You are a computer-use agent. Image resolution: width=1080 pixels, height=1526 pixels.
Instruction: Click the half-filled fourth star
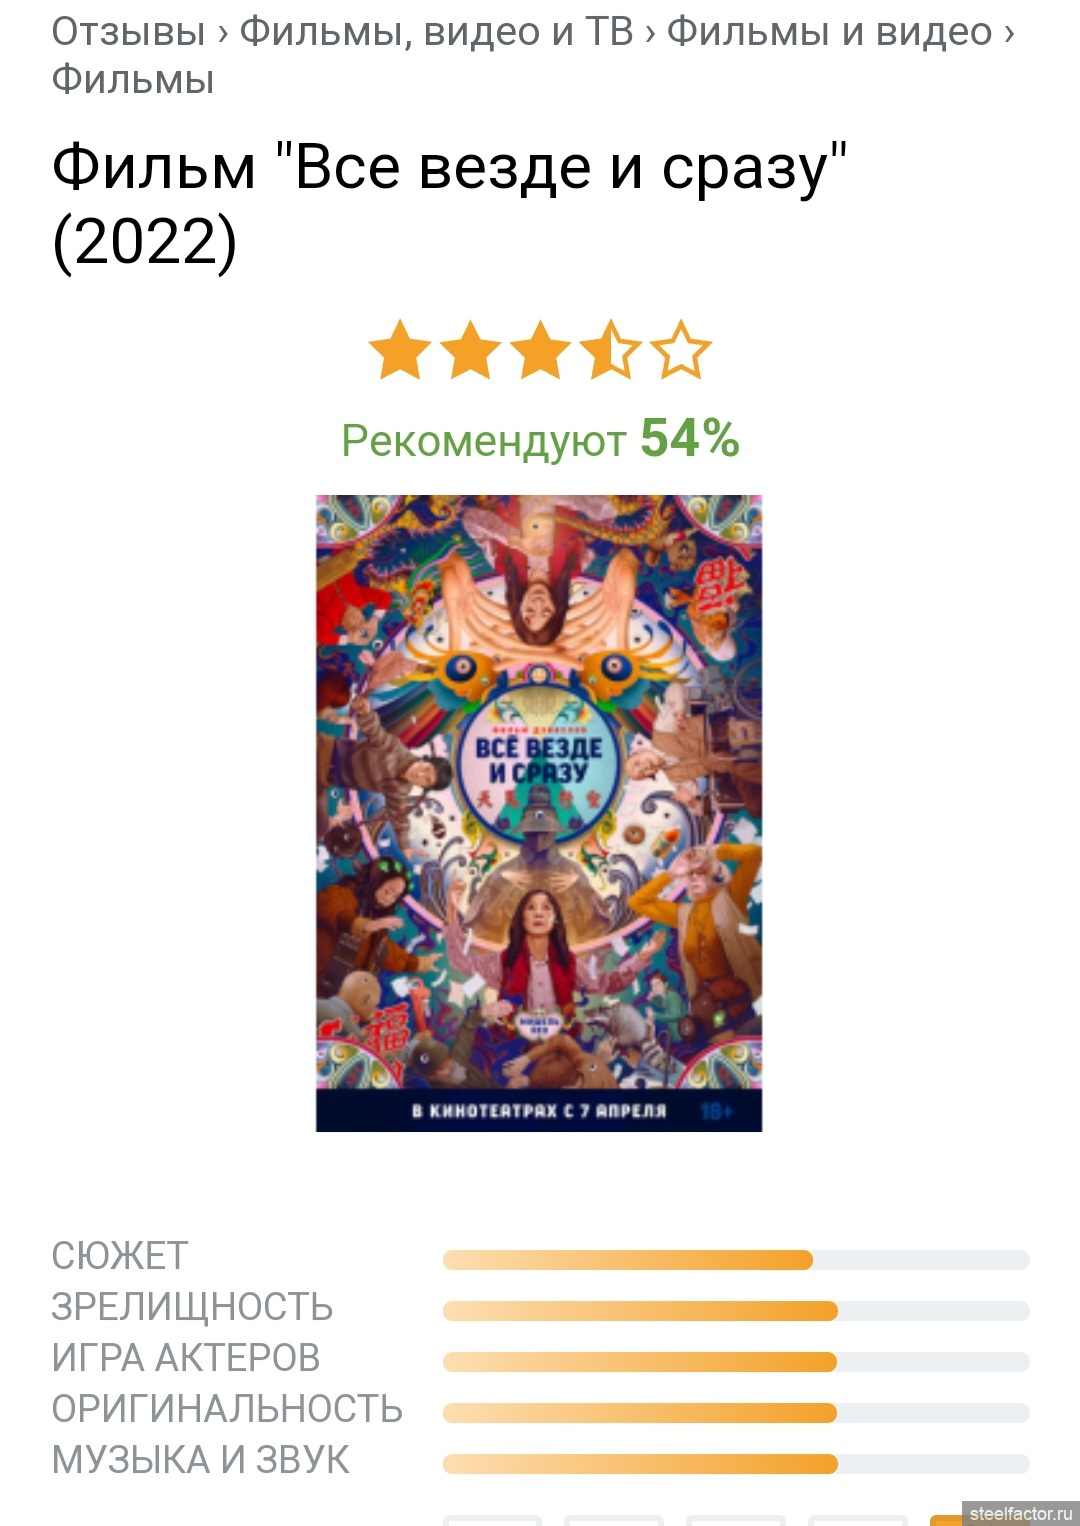[610, 350]
